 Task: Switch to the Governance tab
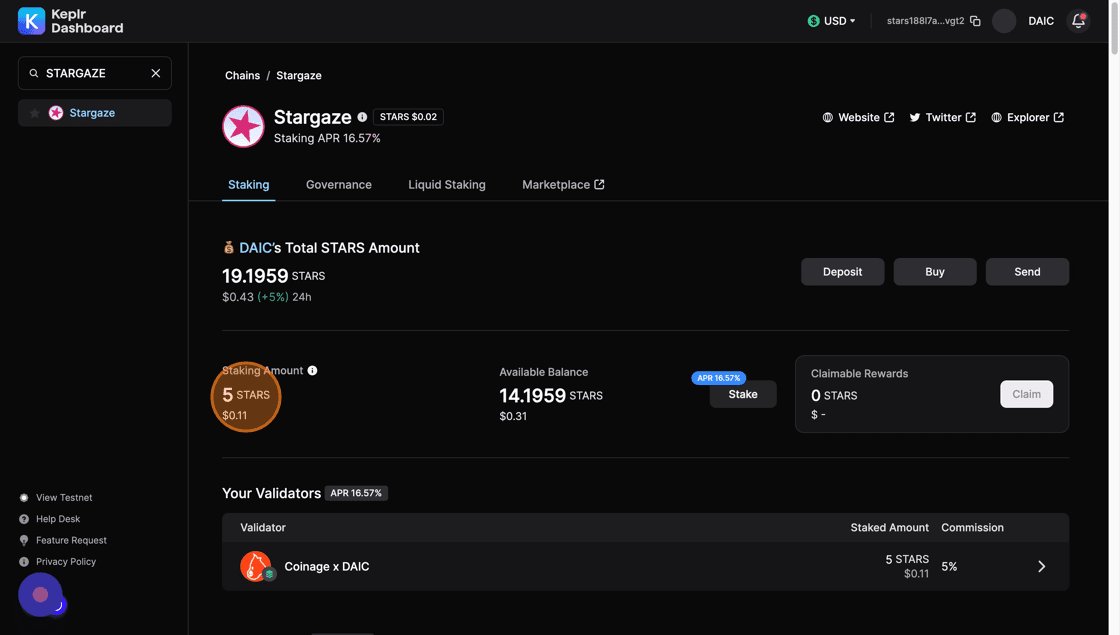point(338,185)
